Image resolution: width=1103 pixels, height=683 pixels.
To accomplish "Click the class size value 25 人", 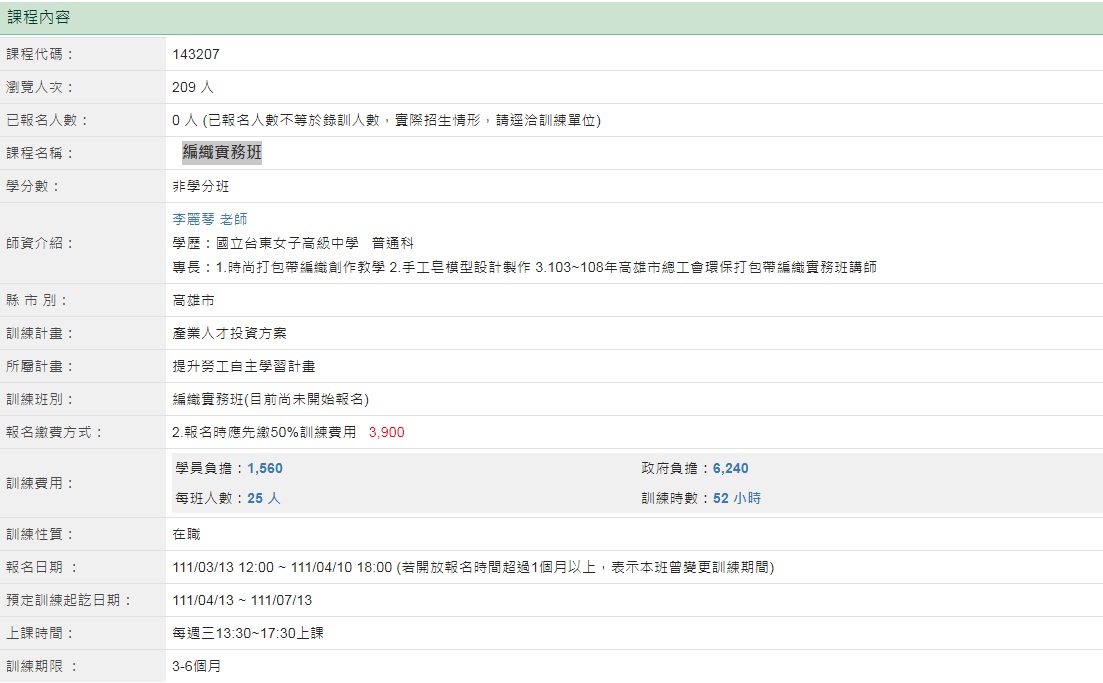I will [264, 498].
